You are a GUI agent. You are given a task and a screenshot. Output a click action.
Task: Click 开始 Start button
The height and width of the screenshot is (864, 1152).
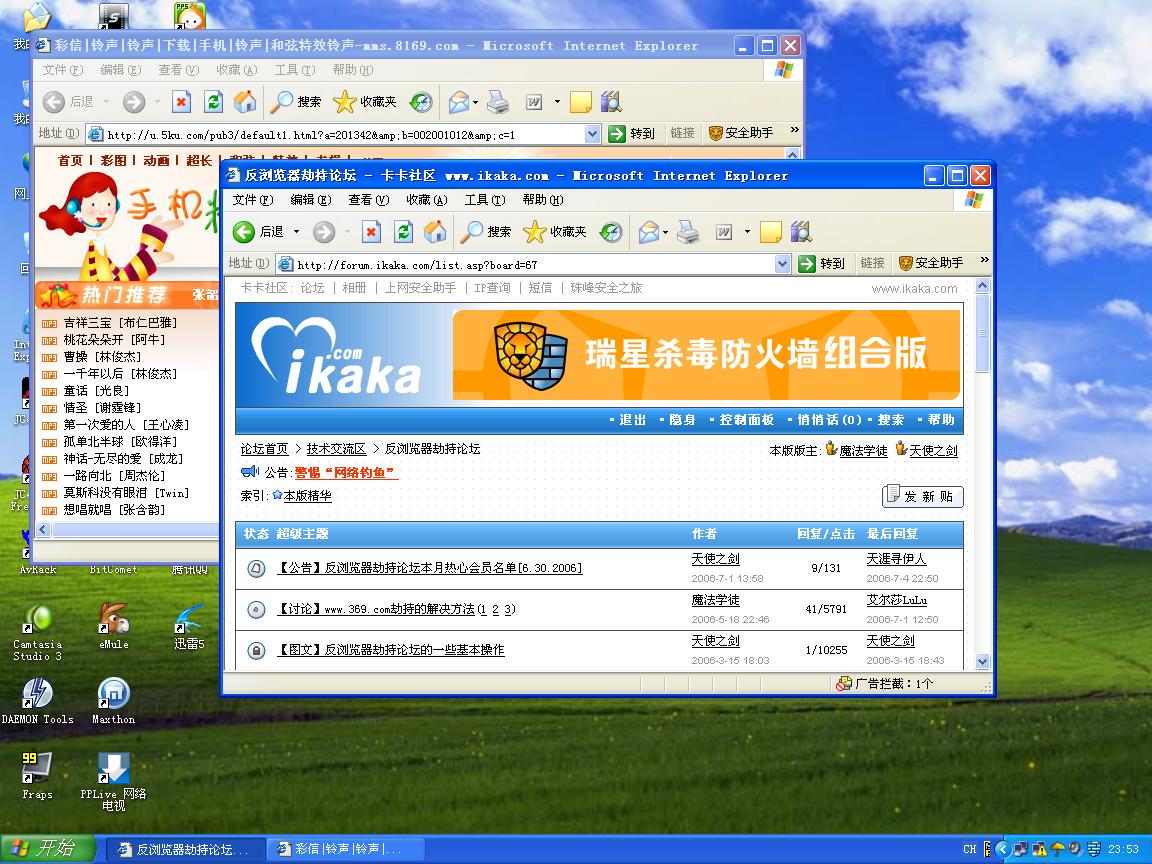[48, 849]
